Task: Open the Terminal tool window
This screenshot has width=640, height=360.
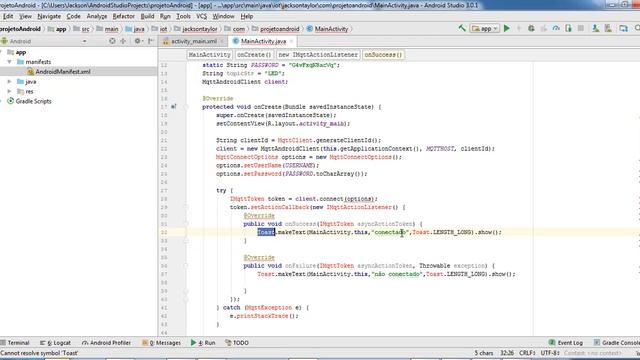Action: tap(15, 342)
